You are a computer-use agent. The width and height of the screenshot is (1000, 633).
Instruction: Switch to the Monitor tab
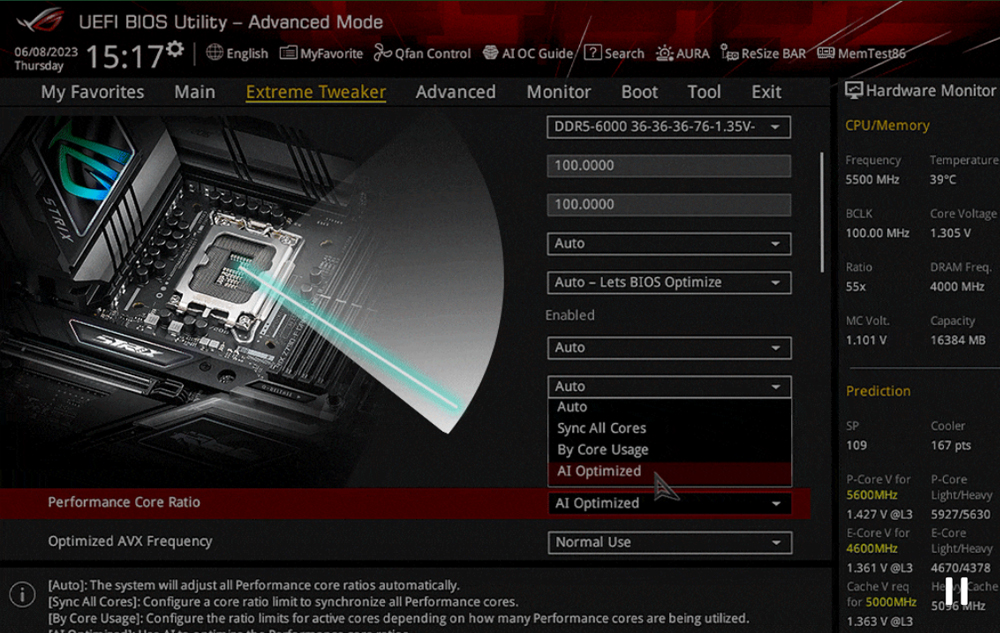click(x=558, y=92)
